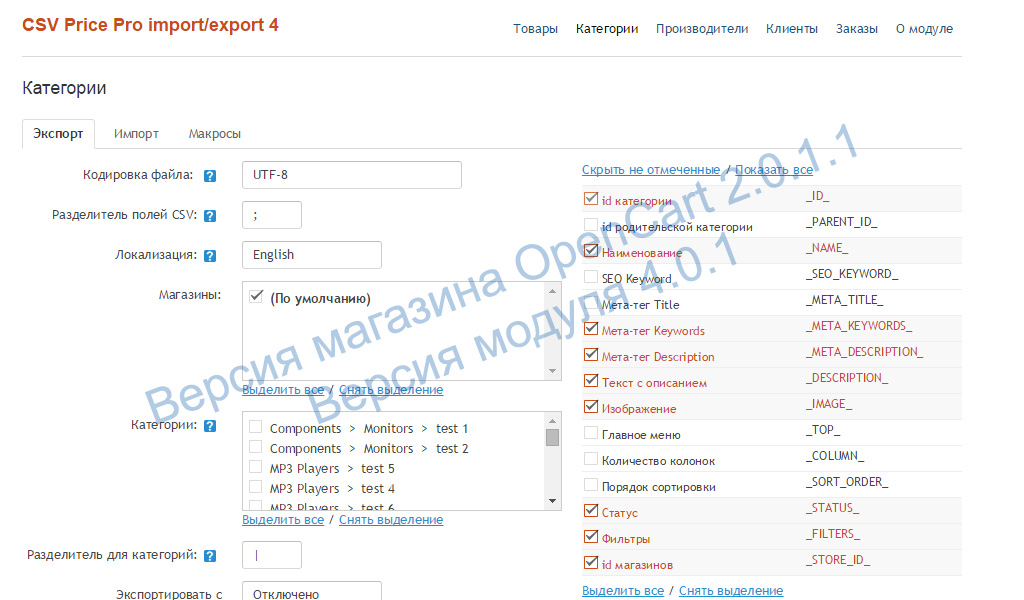Uncheck the Изображение checkbox
The width and height of the screenshot is (1024, 600).
tap(591, 407)
